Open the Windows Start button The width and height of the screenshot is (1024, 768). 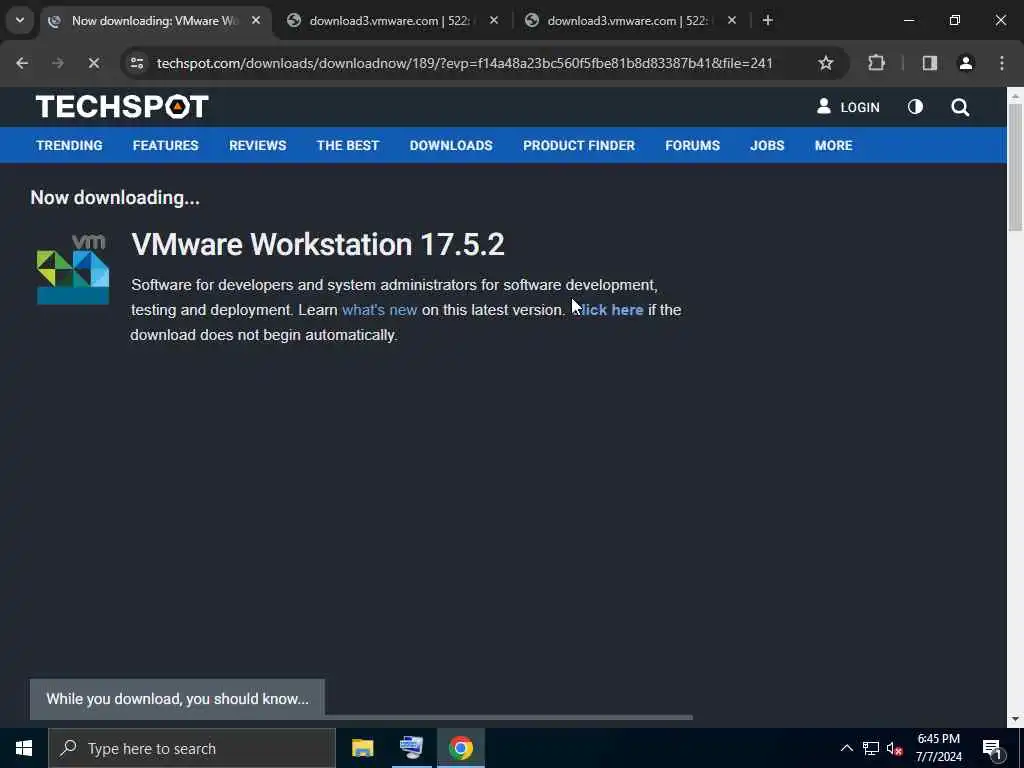click(x=24, y=748)
